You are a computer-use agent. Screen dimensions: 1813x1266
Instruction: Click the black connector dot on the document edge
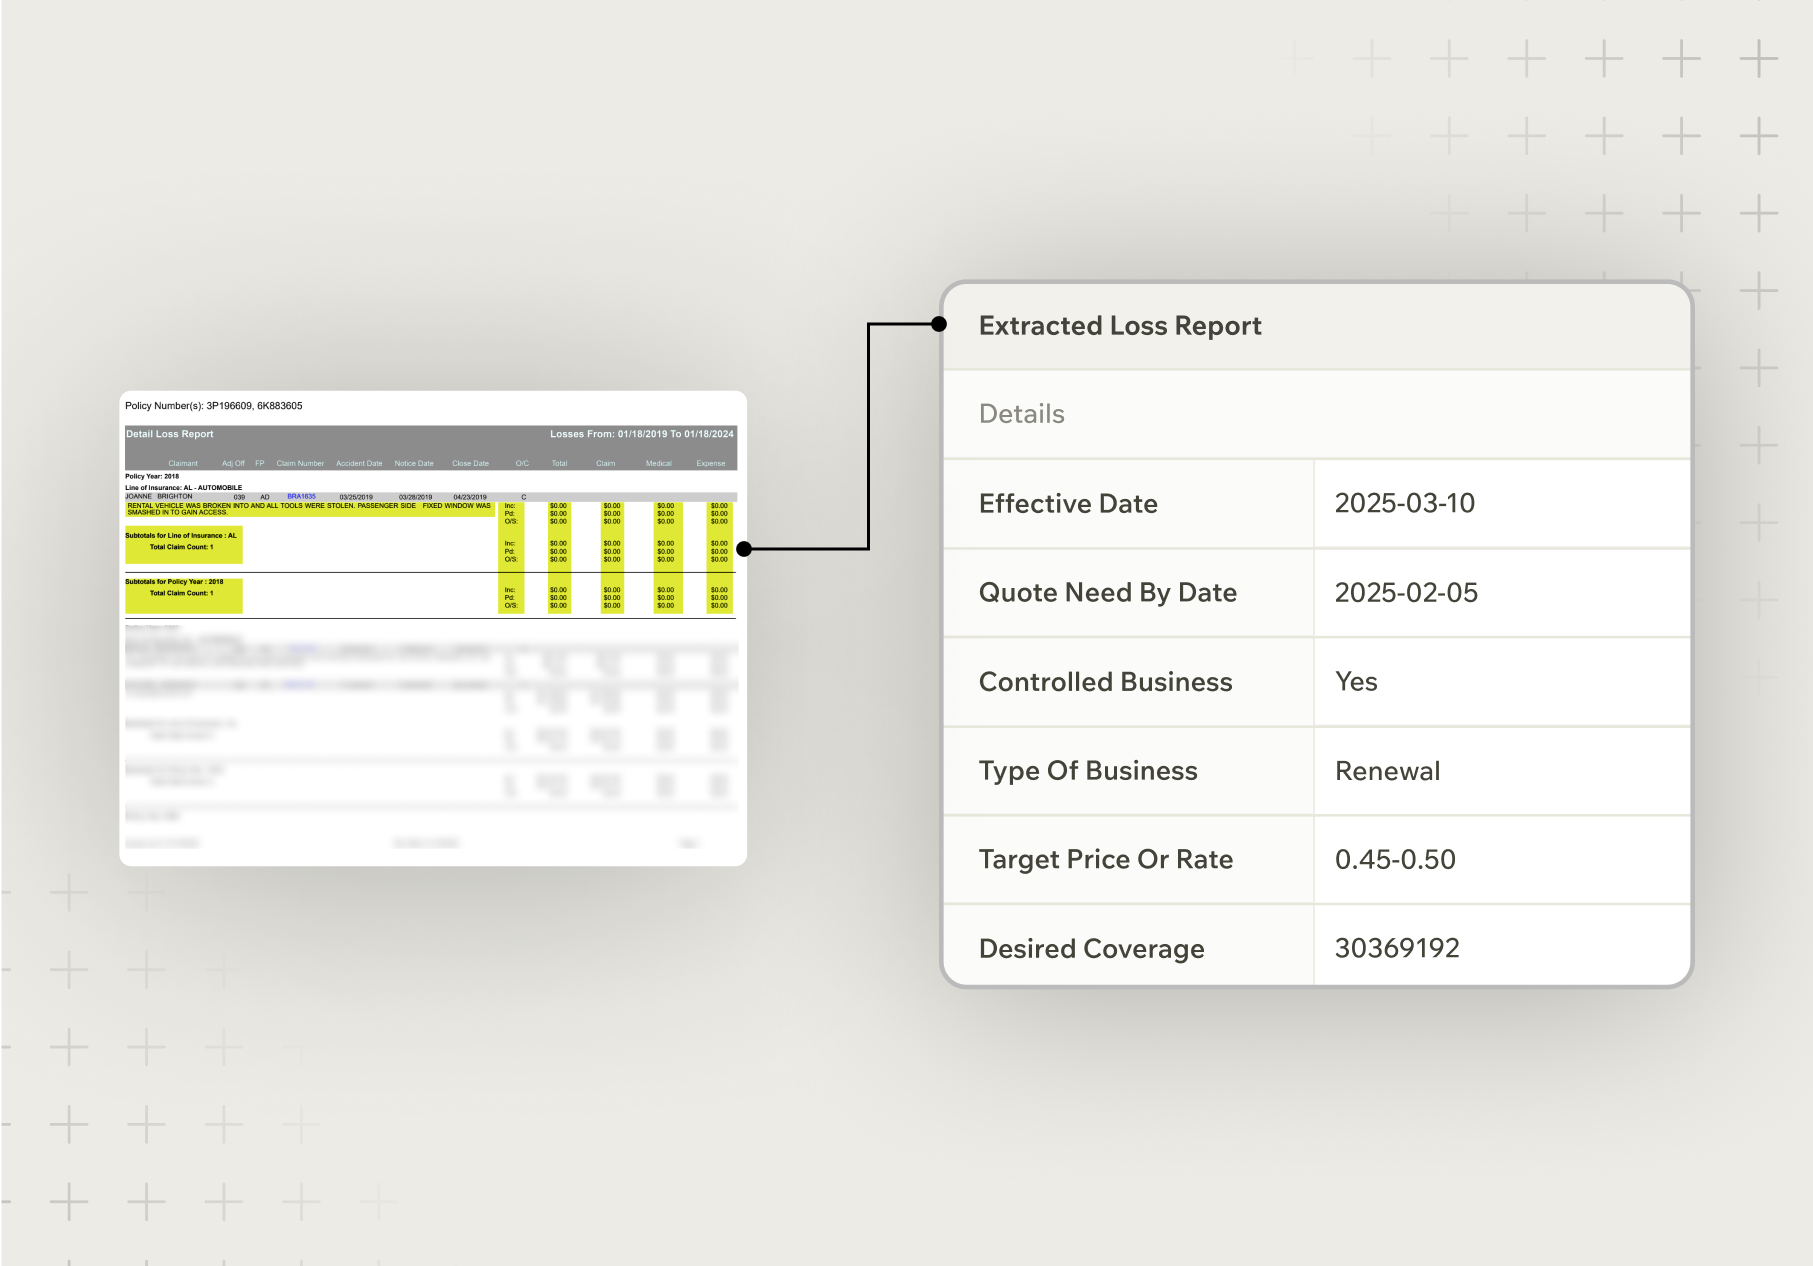pyautogui.click(x=744, y=549)
